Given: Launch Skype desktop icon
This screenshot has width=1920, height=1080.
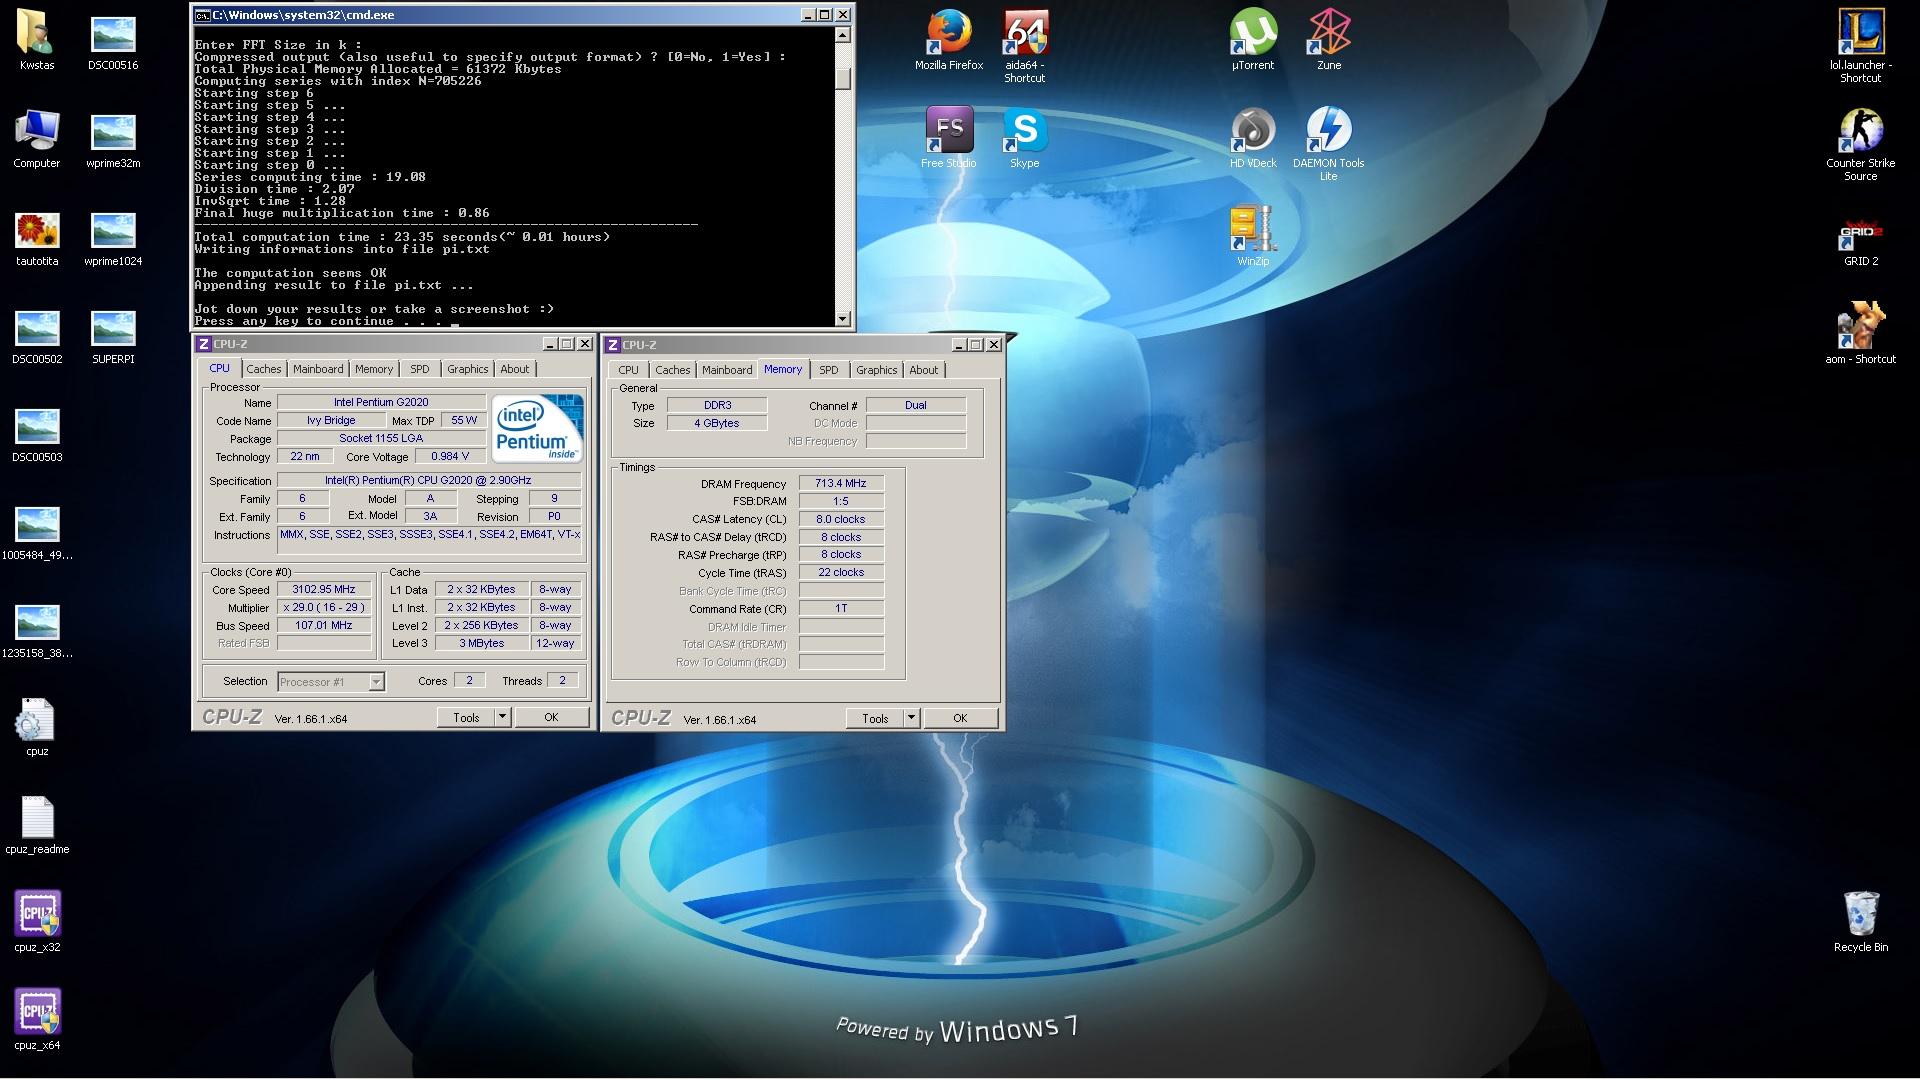Looking at the screenshot, I should tap(1025, 138).
